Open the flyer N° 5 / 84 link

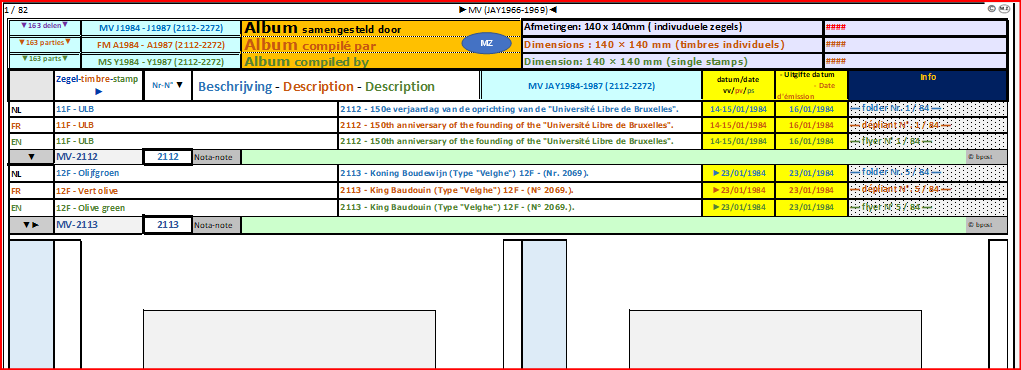tap(890, 207)
